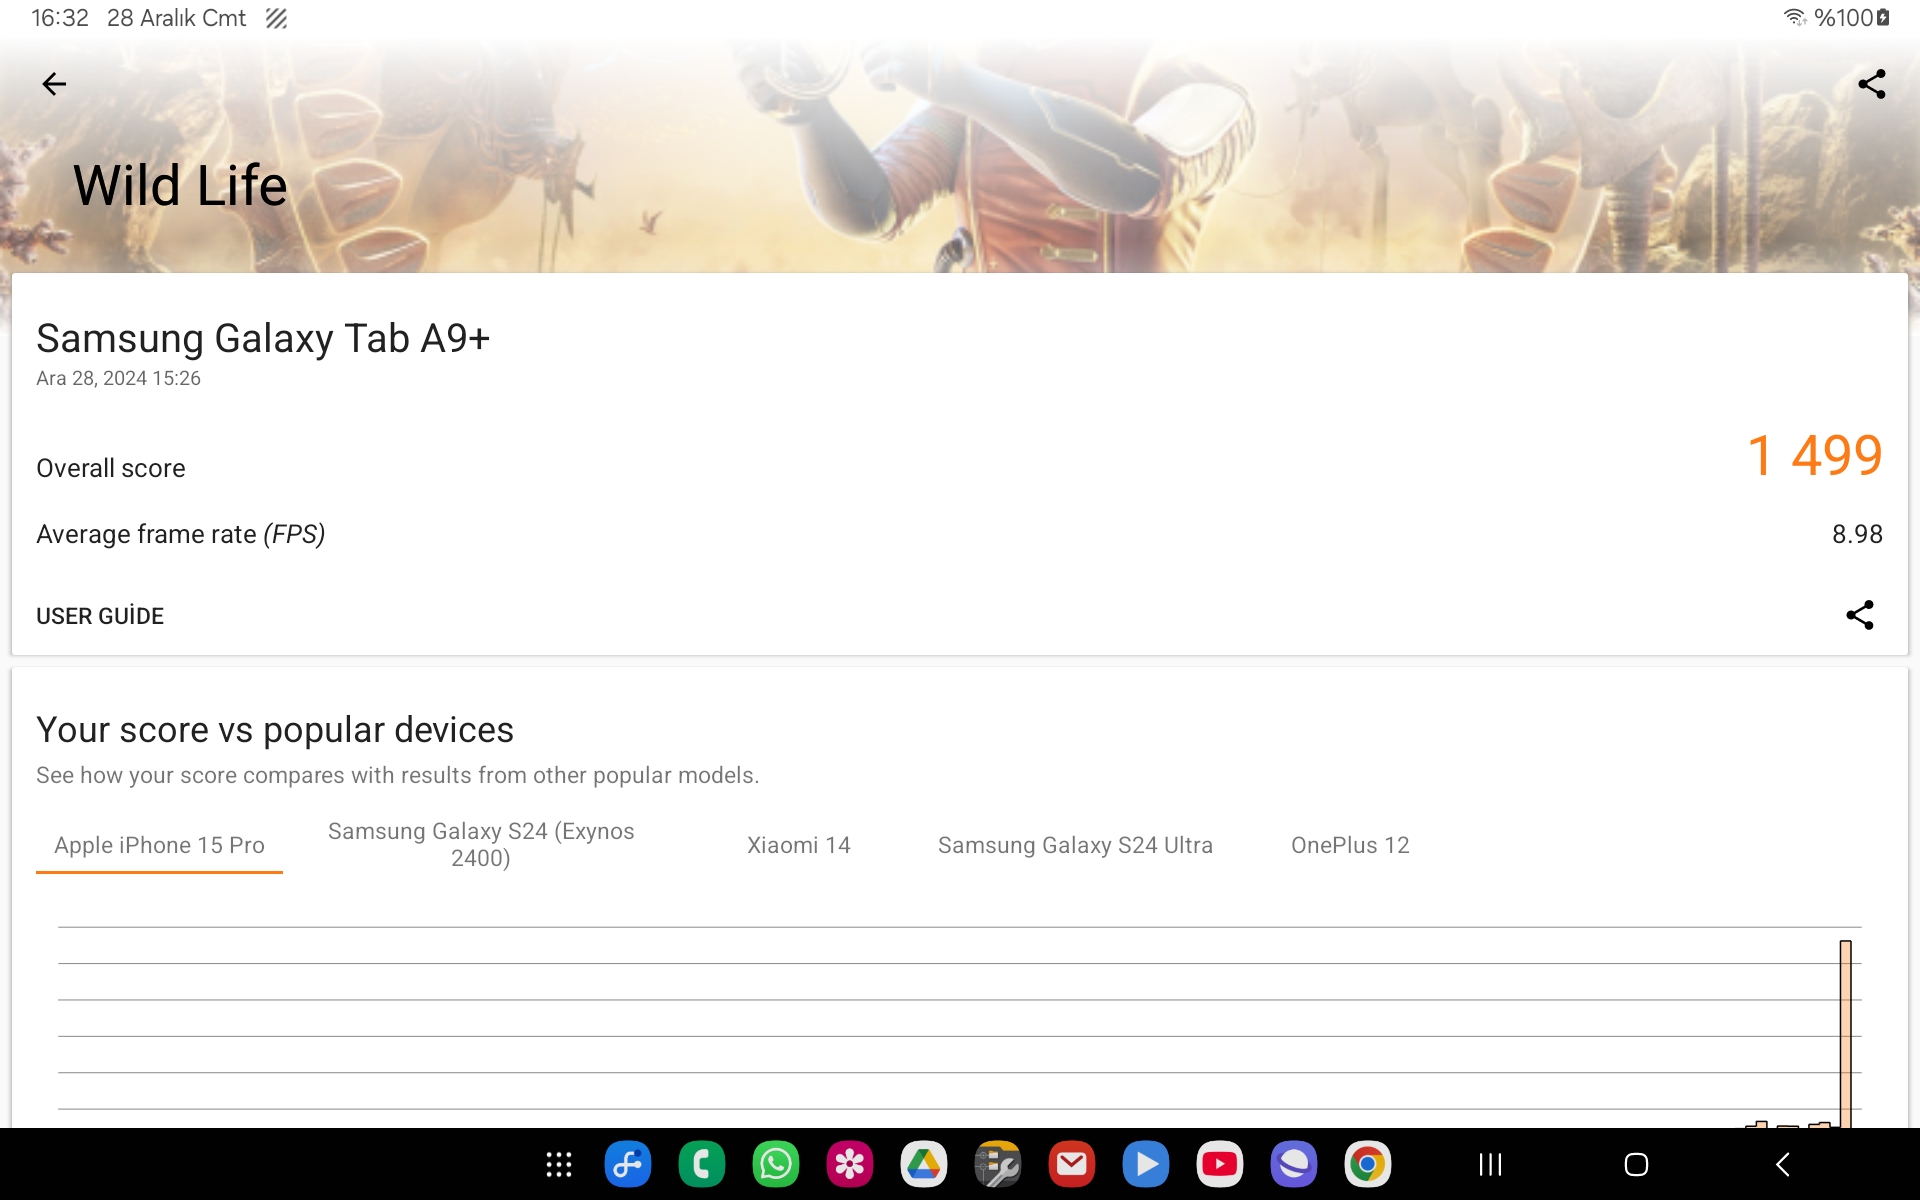Tap the battery %100 indicator
This screenshot has height=1200, width=1920.
pos(1851,18)
